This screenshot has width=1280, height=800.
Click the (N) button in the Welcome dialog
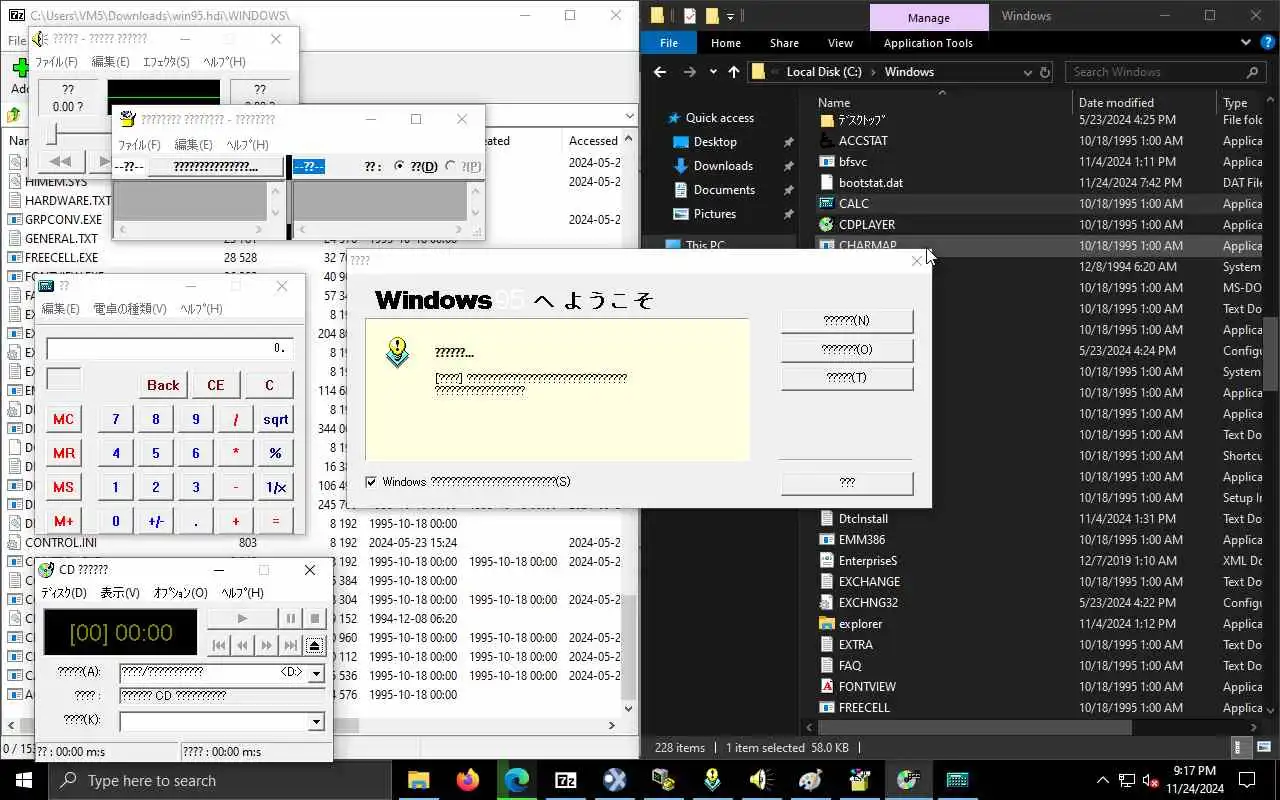click(847, 321)
